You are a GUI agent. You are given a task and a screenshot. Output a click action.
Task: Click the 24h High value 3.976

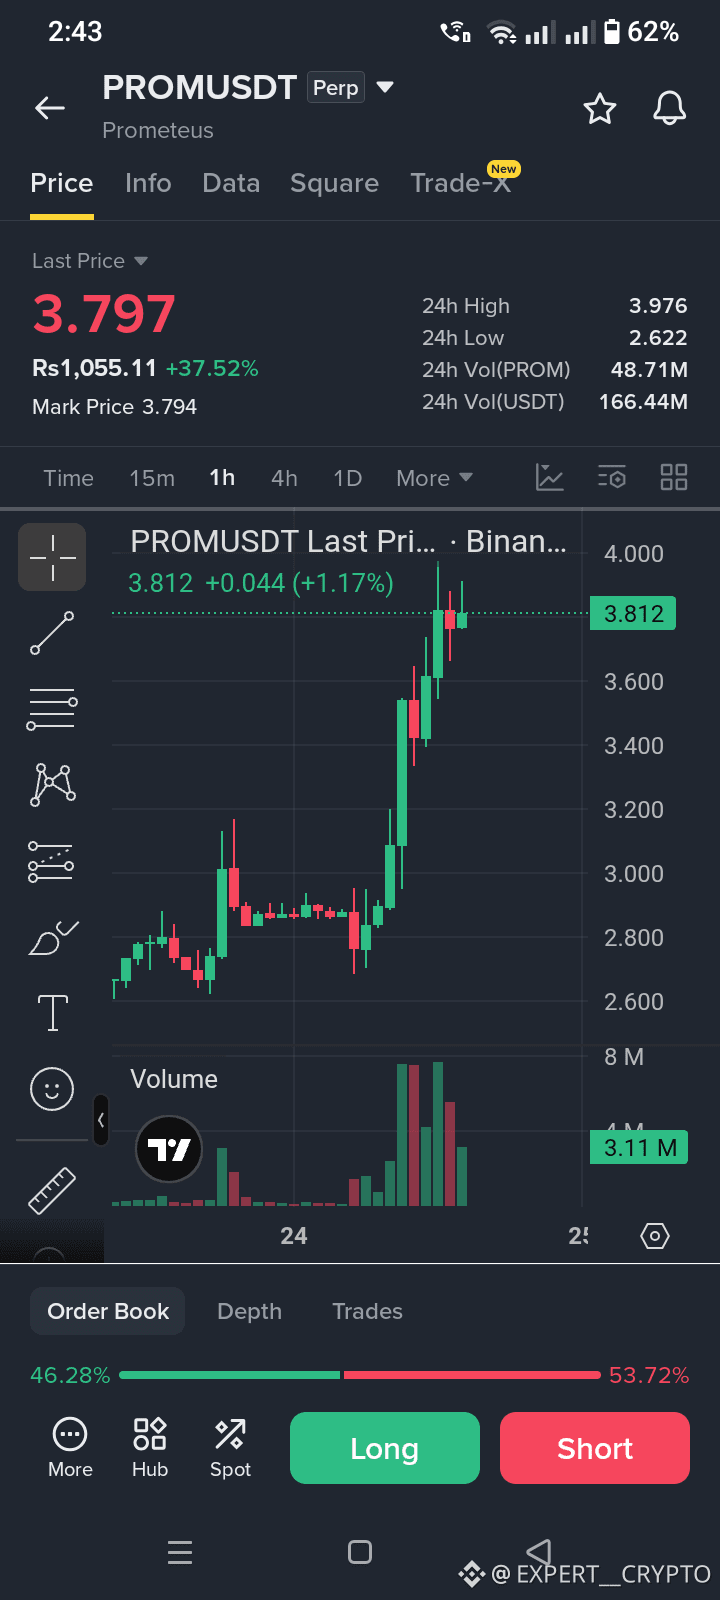(658, 306)
